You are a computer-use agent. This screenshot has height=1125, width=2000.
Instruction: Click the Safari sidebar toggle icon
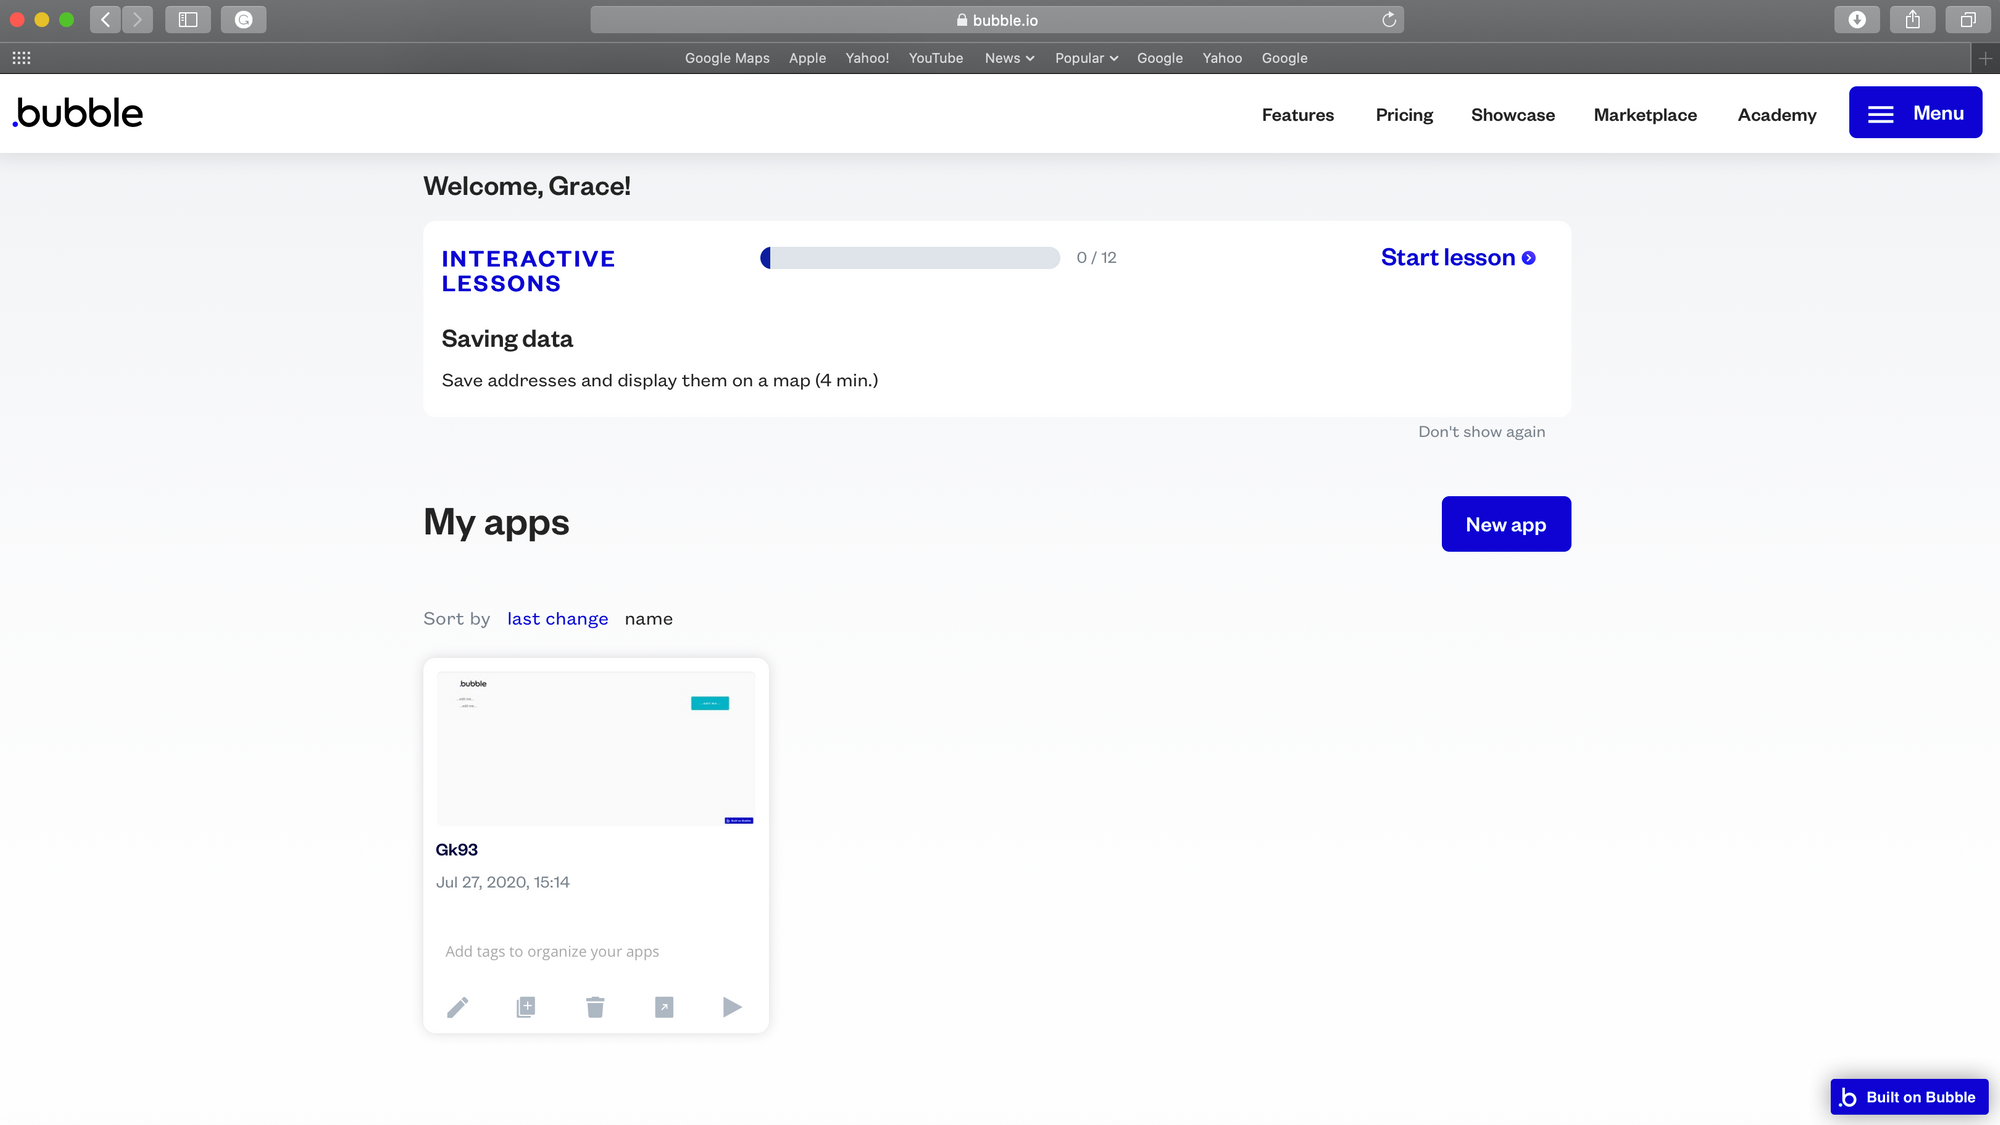click(188, 20)
